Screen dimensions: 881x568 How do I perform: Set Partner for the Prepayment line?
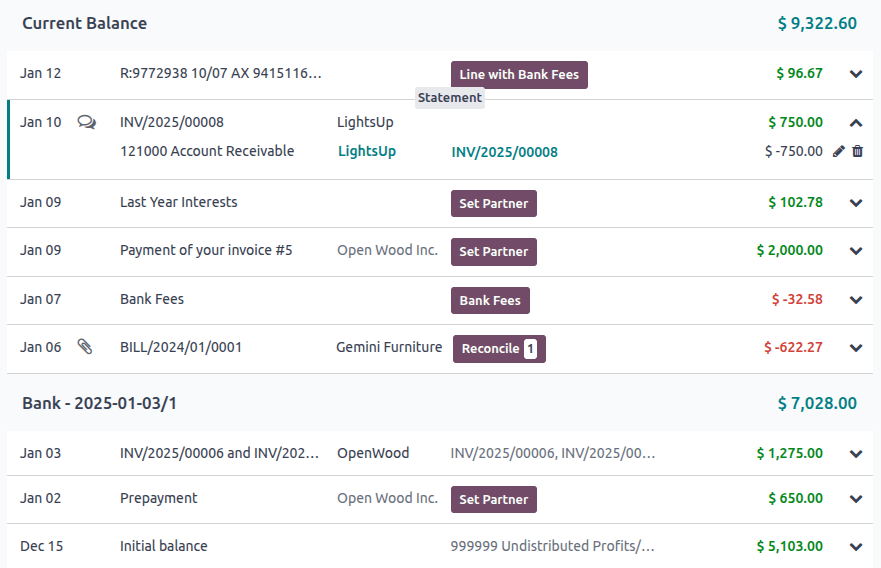click(x=494, y=499)
